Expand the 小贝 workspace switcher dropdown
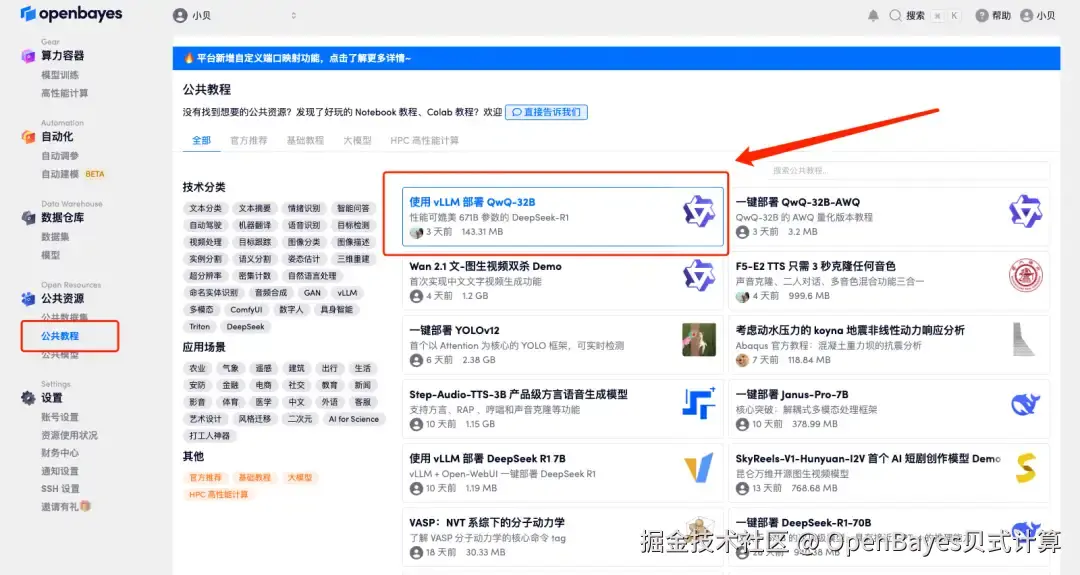Viewport: 1080px width, 575px height. (x=293, y=15)
